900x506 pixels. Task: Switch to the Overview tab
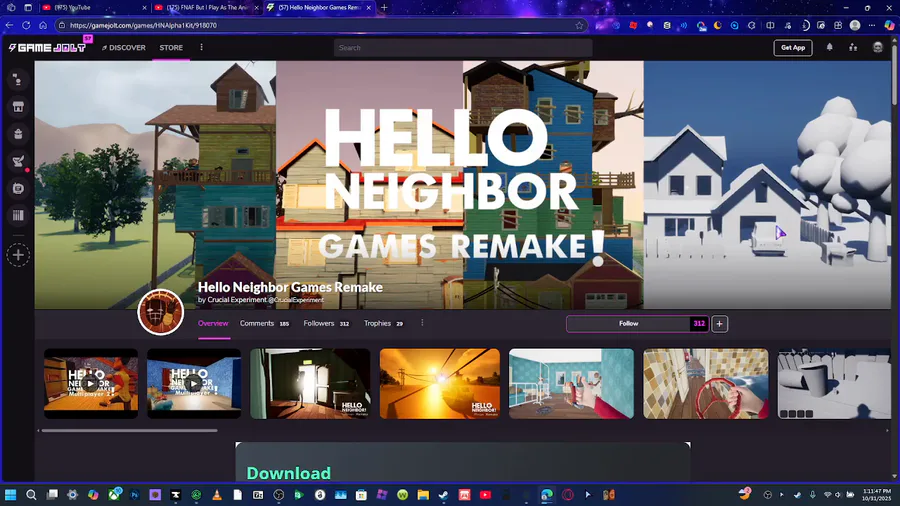pos(213,324)
